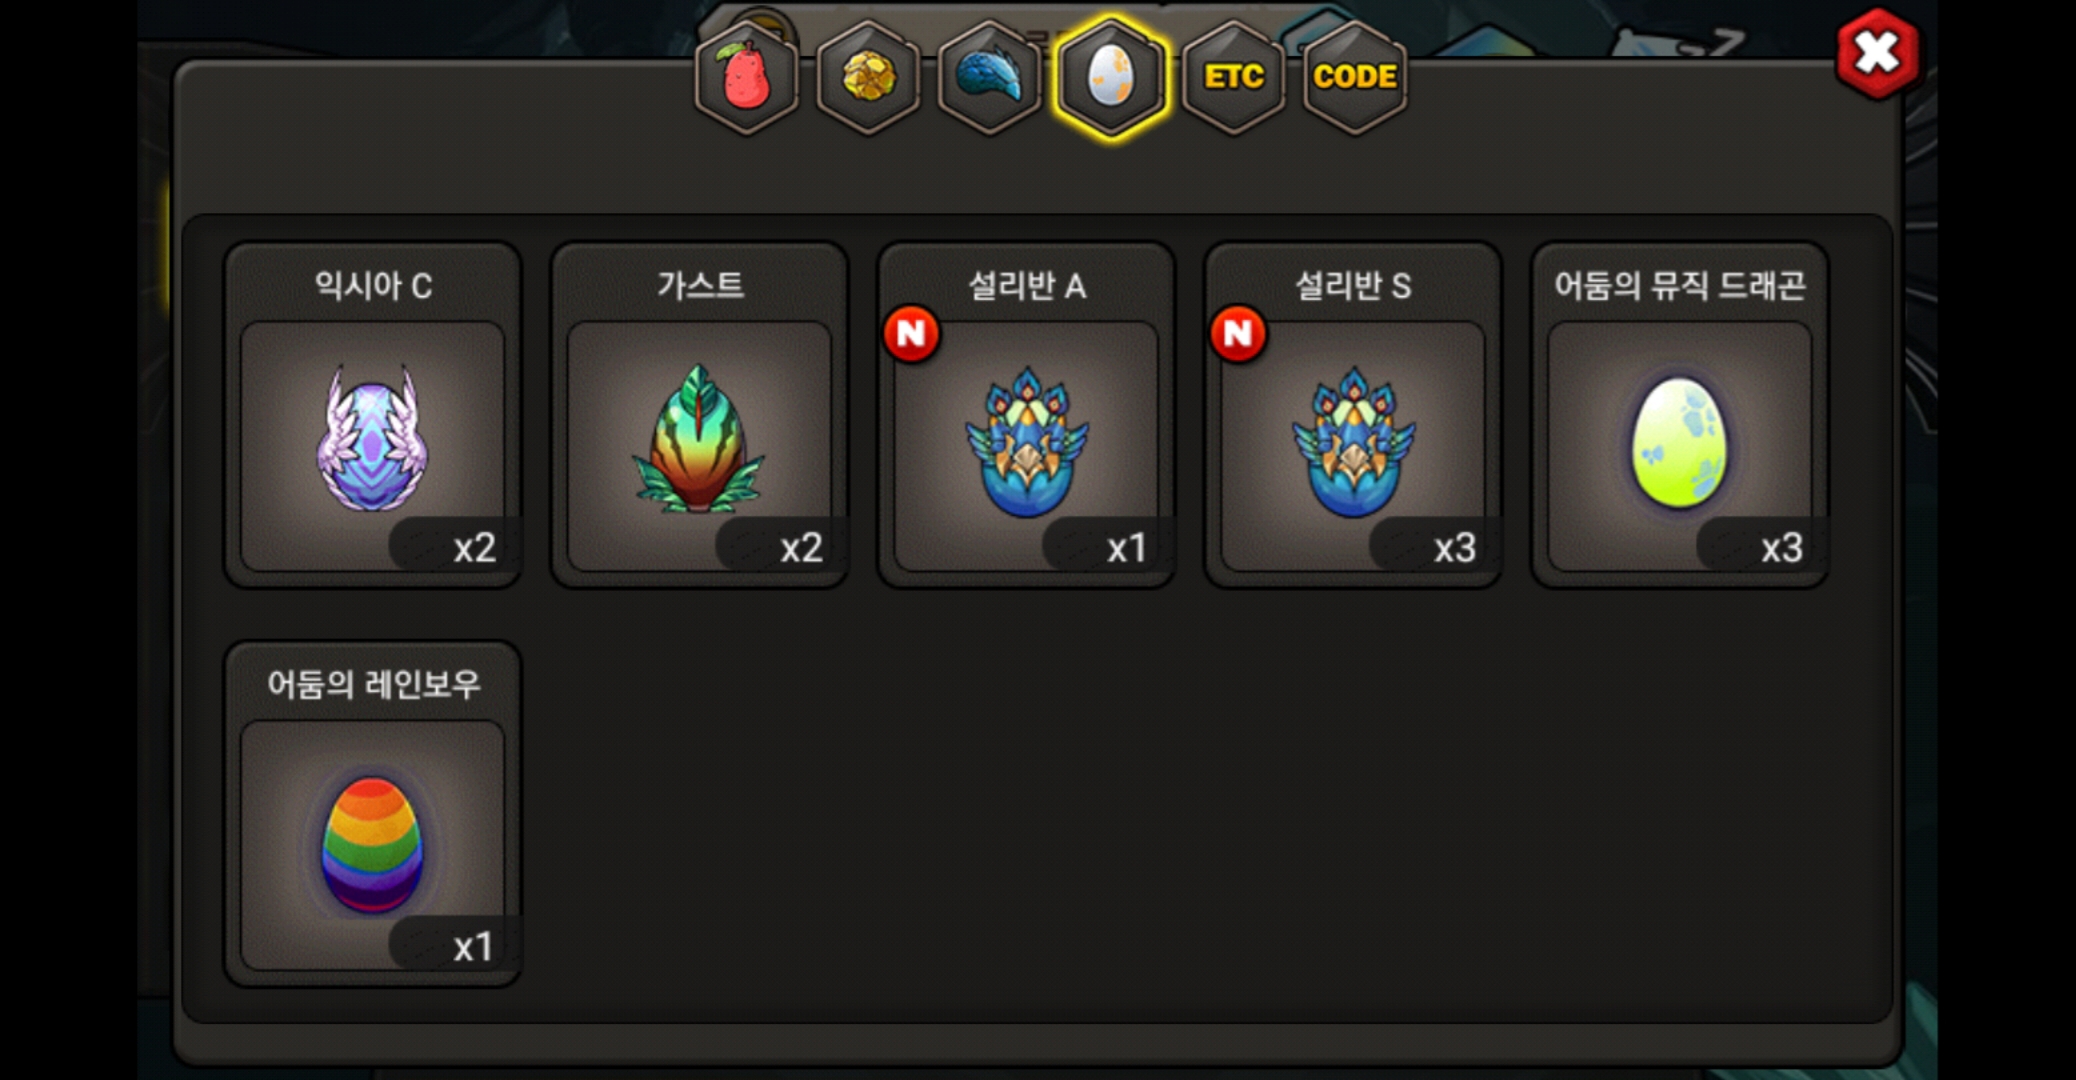Open the fruit food category tab
The image size is (2076, 1080).
click(746, 77)
